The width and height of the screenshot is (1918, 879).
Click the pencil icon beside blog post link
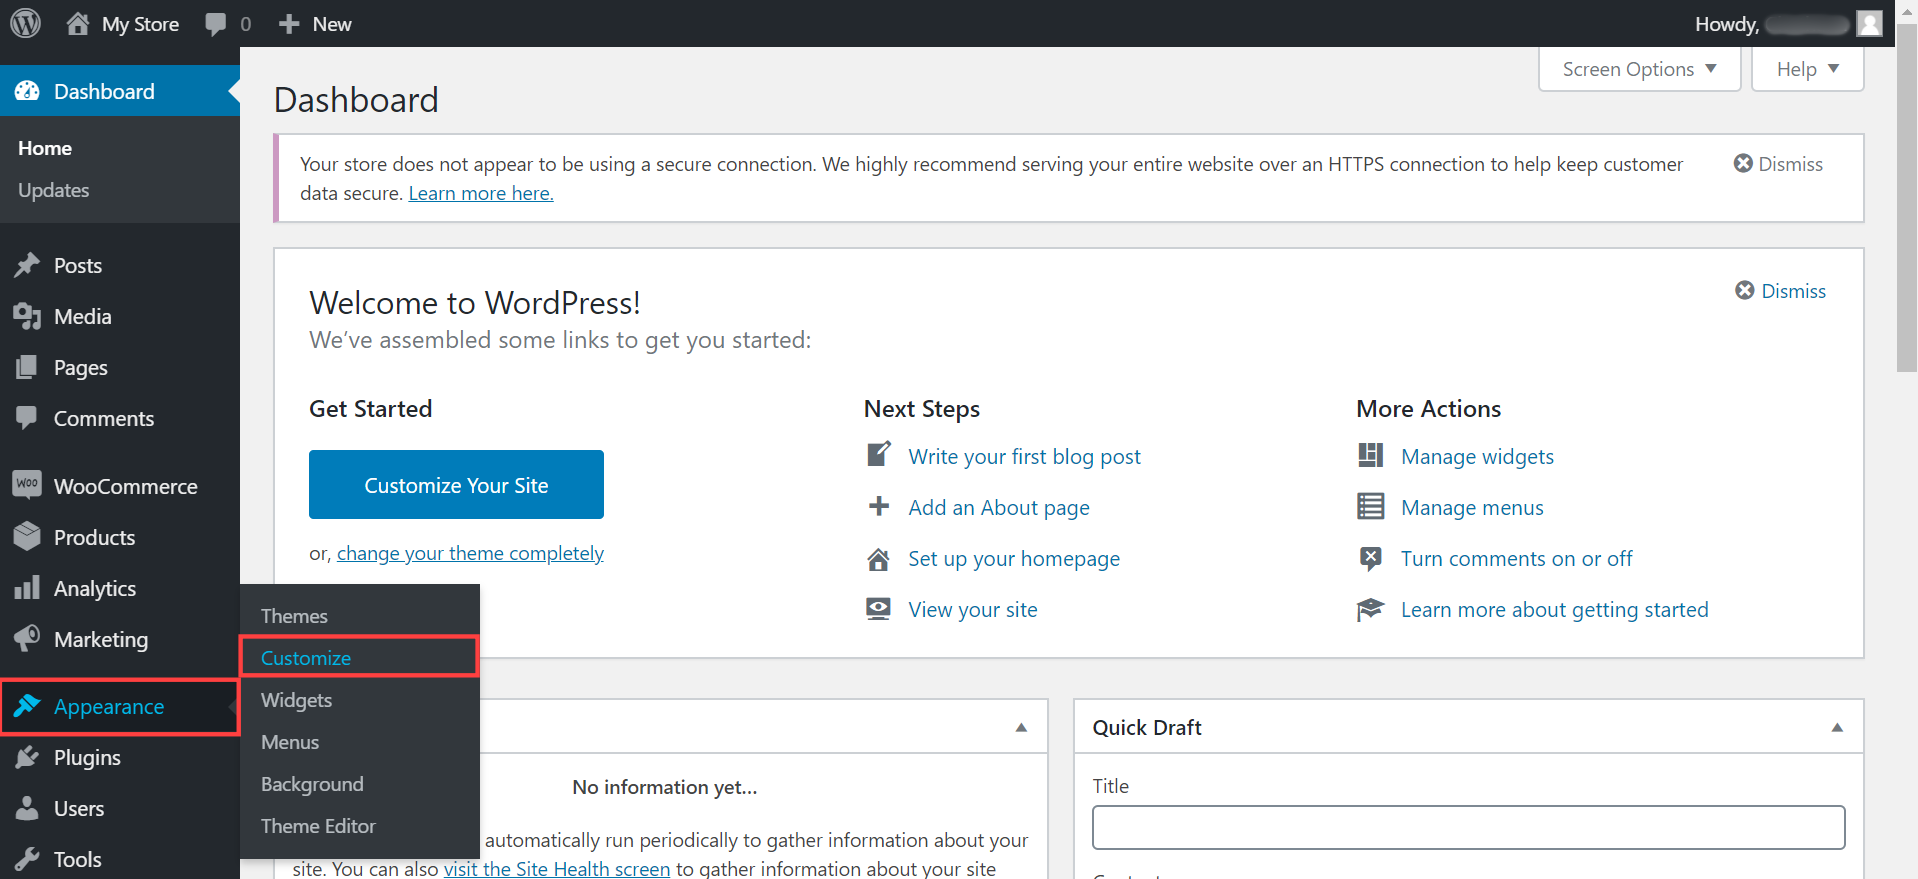click(x=878, y=455)
